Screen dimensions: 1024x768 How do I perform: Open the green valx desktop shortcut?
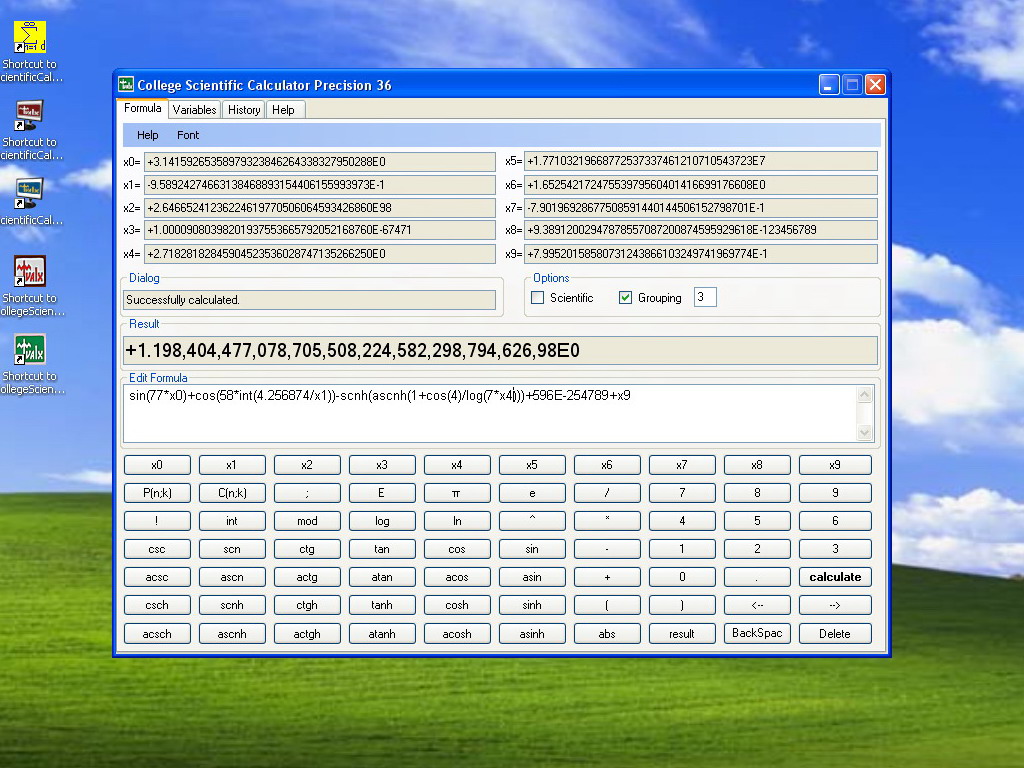coord(30,349)
